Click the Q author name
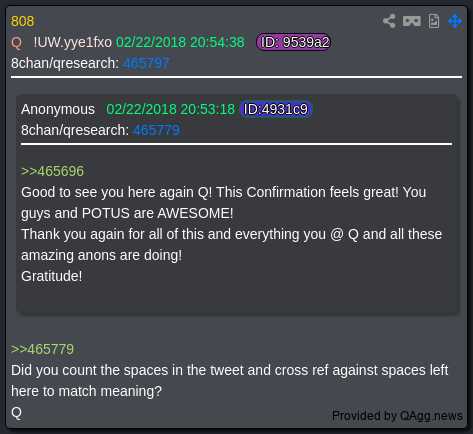473x434 pixels. (16, 43)
